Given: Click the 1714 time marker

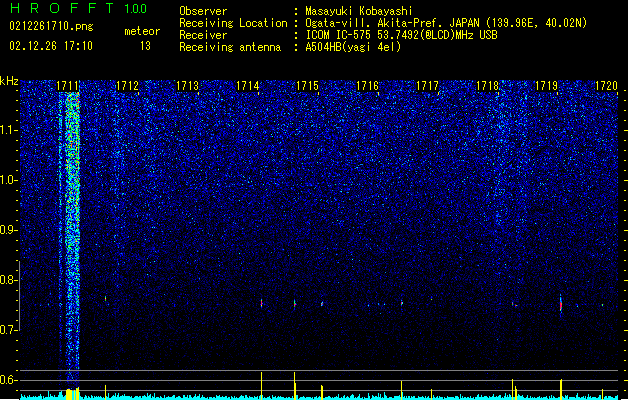Looking at the screenshot, I should pyautogui.click(x=248, y=86).
